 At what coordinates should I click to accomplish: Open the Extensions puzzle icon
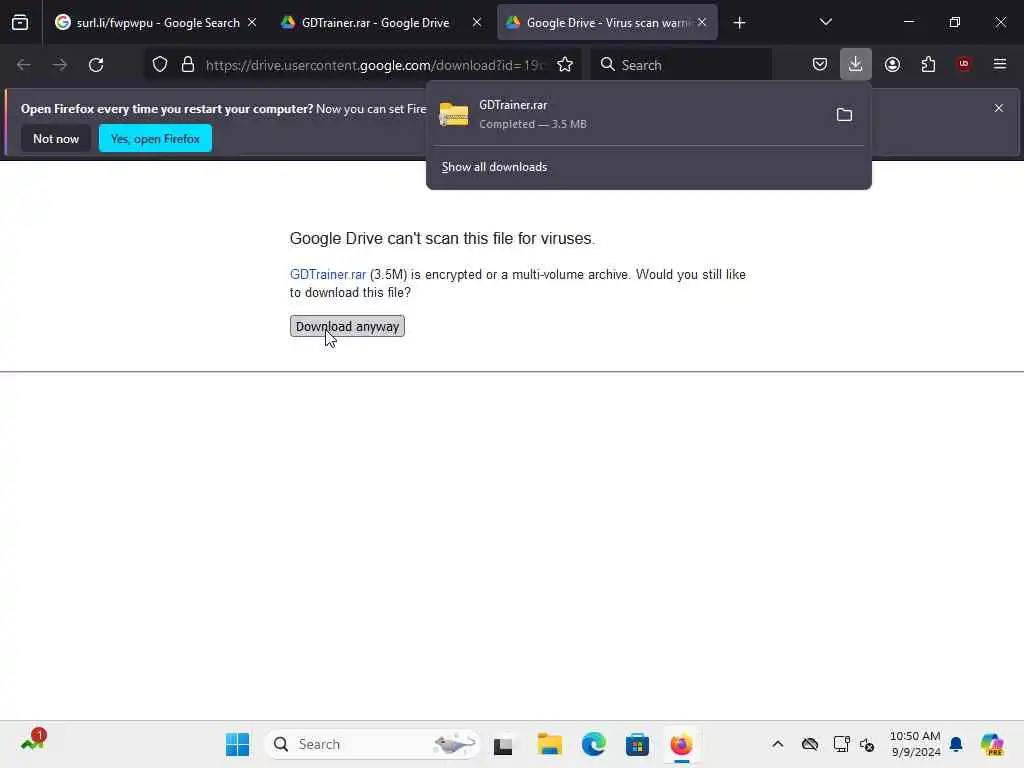pyautogui.click(x=928, y=65)
